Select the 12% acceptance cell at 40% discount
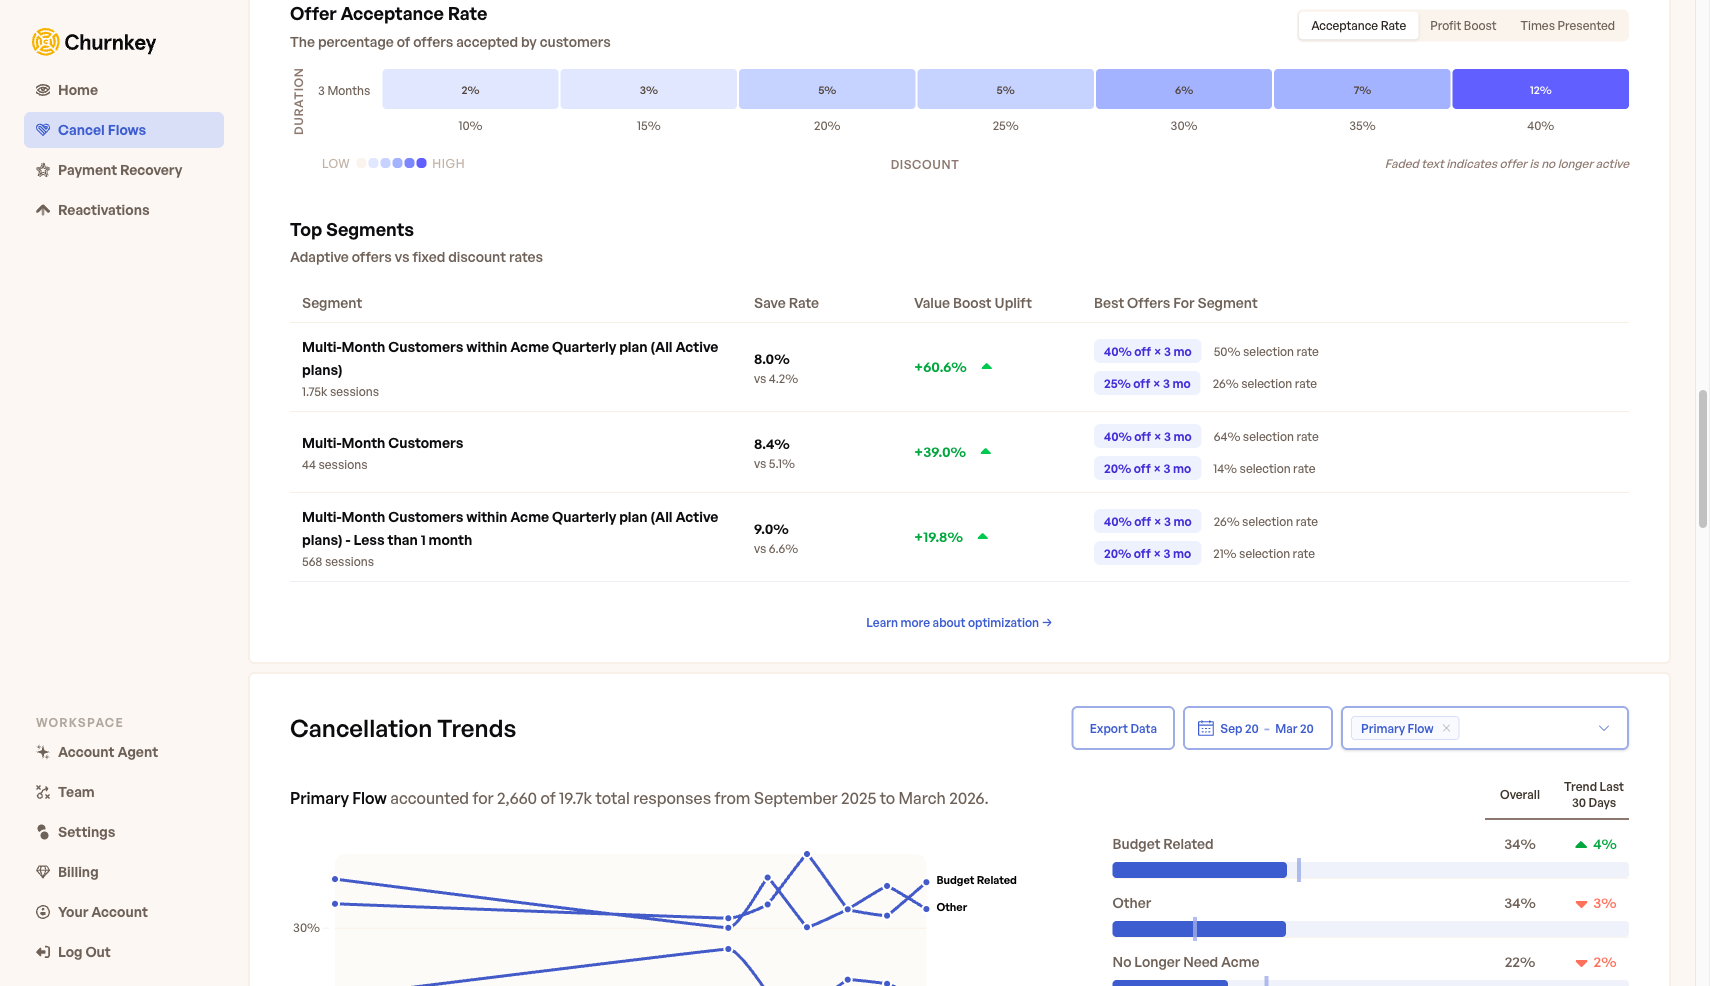This screenshot has height=986, width=1710. [1540, 90]
